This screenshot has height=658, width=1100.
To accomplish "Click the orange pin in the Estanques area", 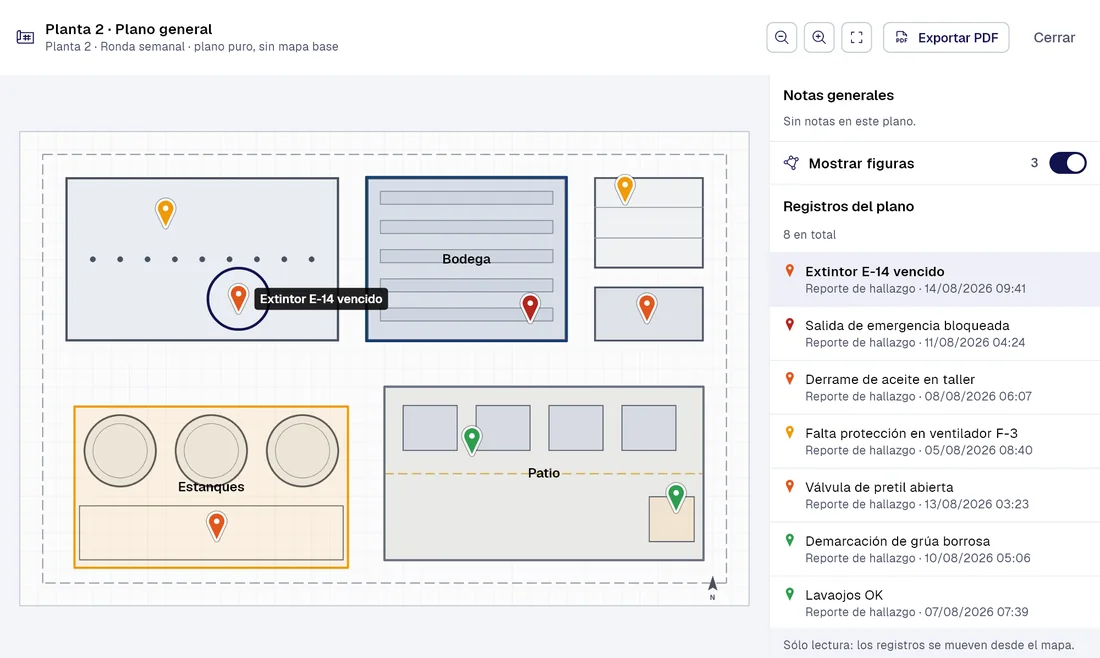I will 217,525.
